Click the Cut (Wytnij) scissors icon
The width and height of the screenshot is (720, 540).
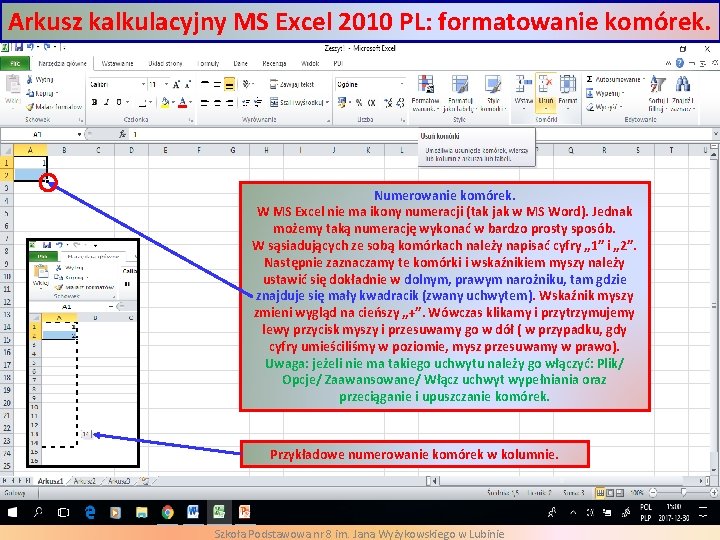30,79
